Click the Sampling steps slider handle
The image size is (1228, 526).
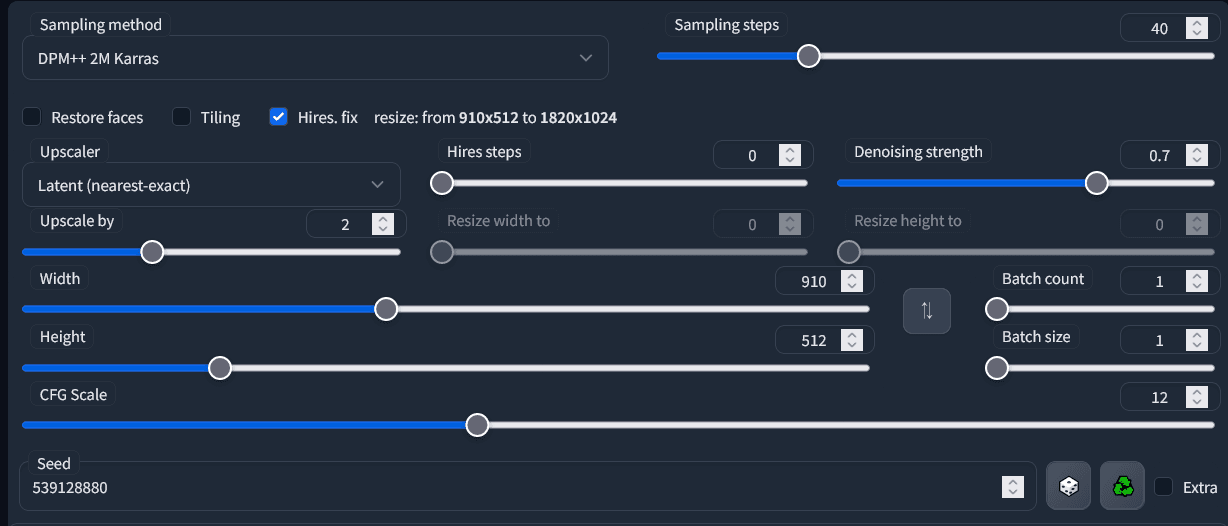[x=809, y=56]
